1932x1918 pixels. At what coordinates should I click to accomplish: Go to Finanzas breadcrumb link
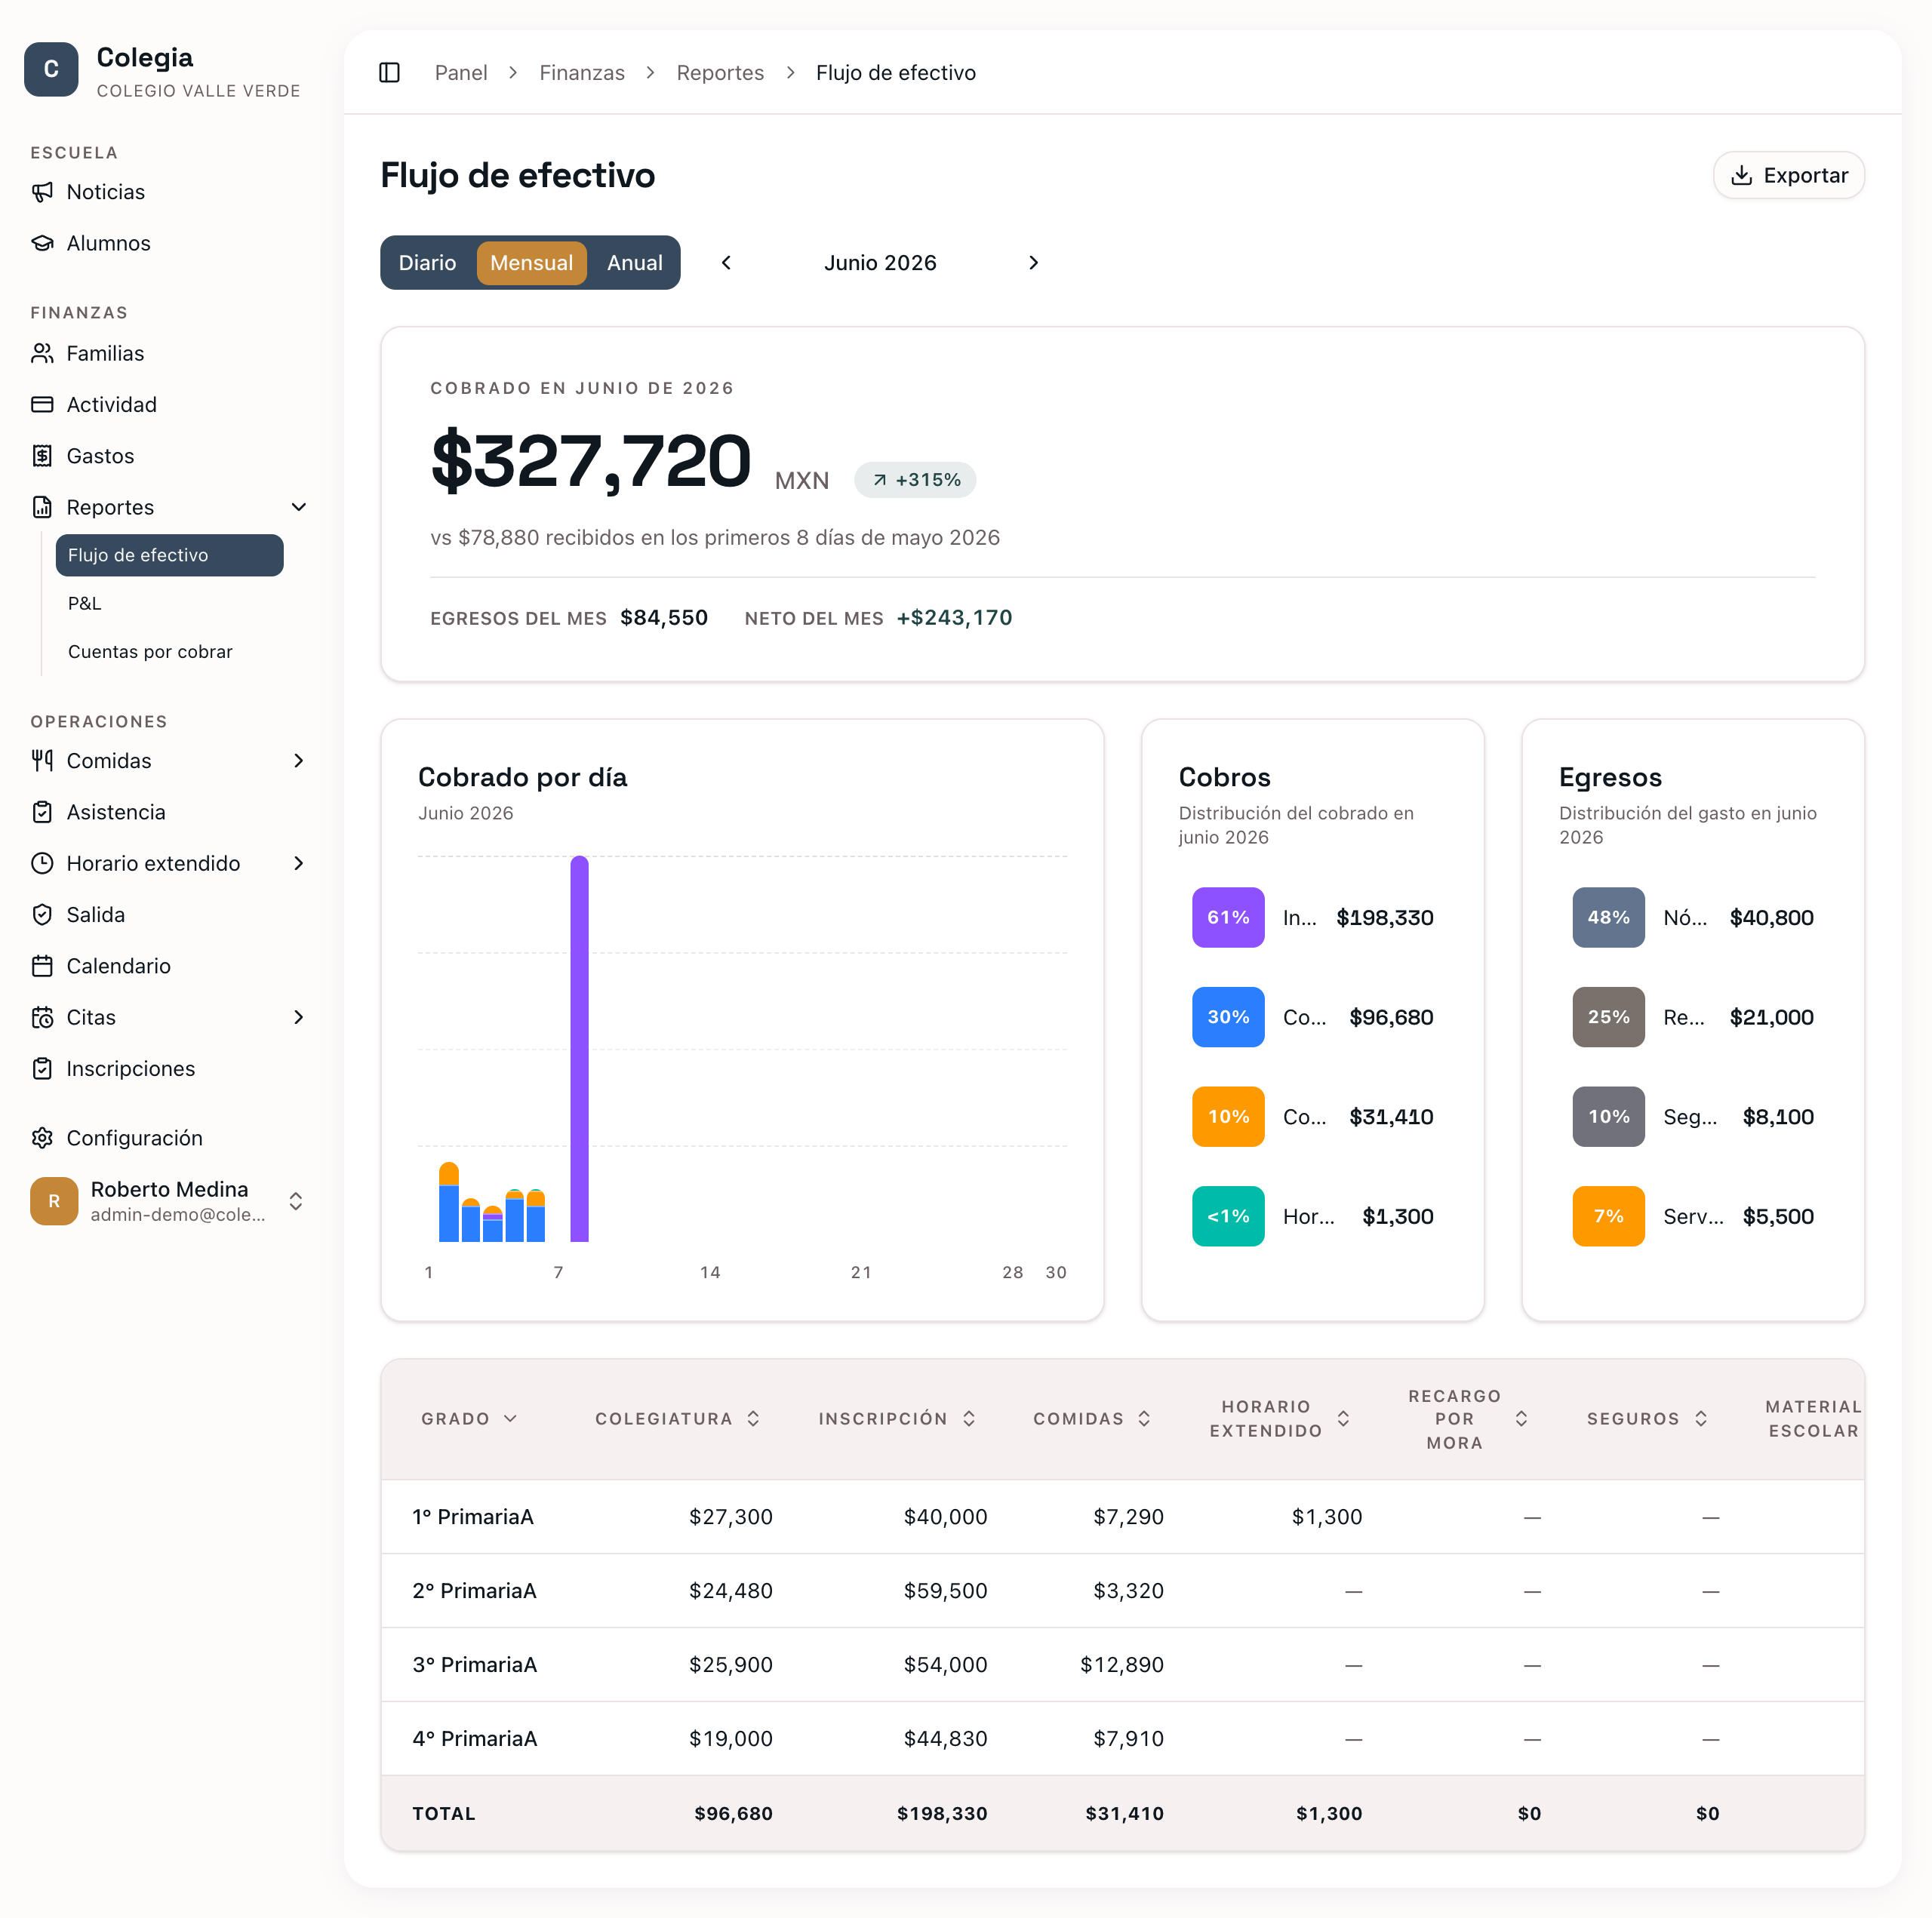click(582, 73)
